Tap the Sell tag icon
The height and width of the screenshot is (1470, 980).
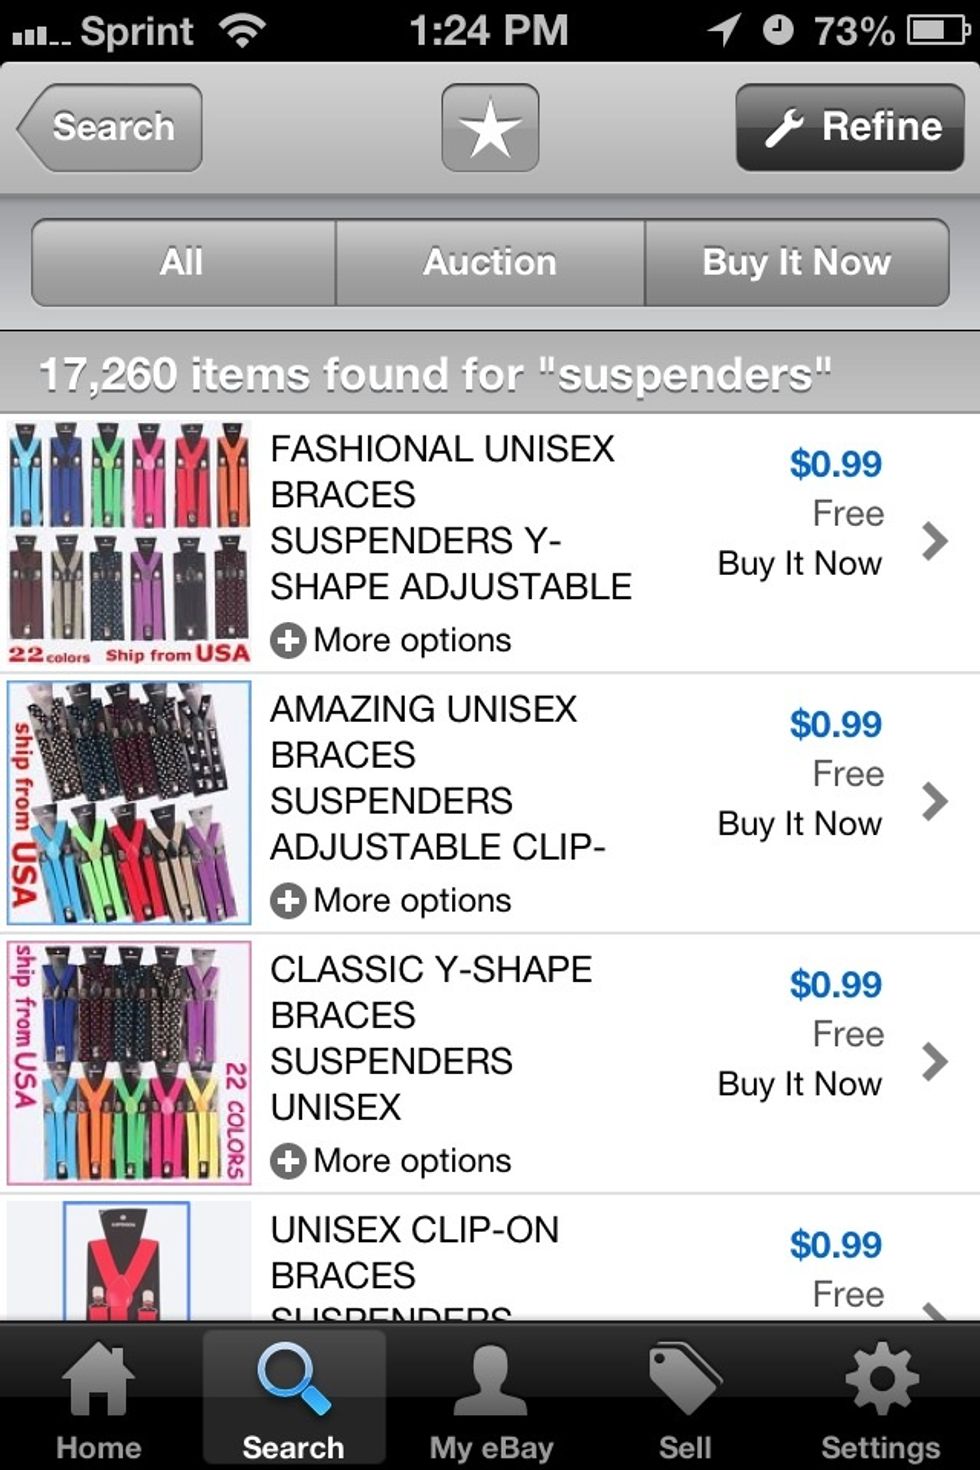pos(685,1395)
